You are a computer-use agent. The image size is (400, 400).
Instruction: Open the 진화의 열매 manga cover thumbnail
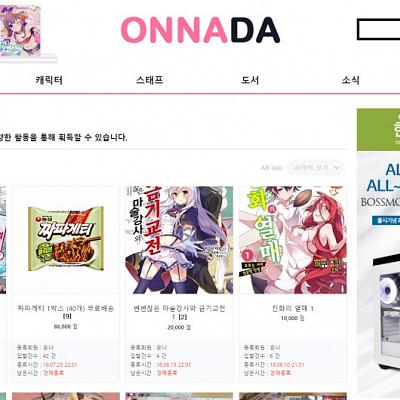point(293,240)
